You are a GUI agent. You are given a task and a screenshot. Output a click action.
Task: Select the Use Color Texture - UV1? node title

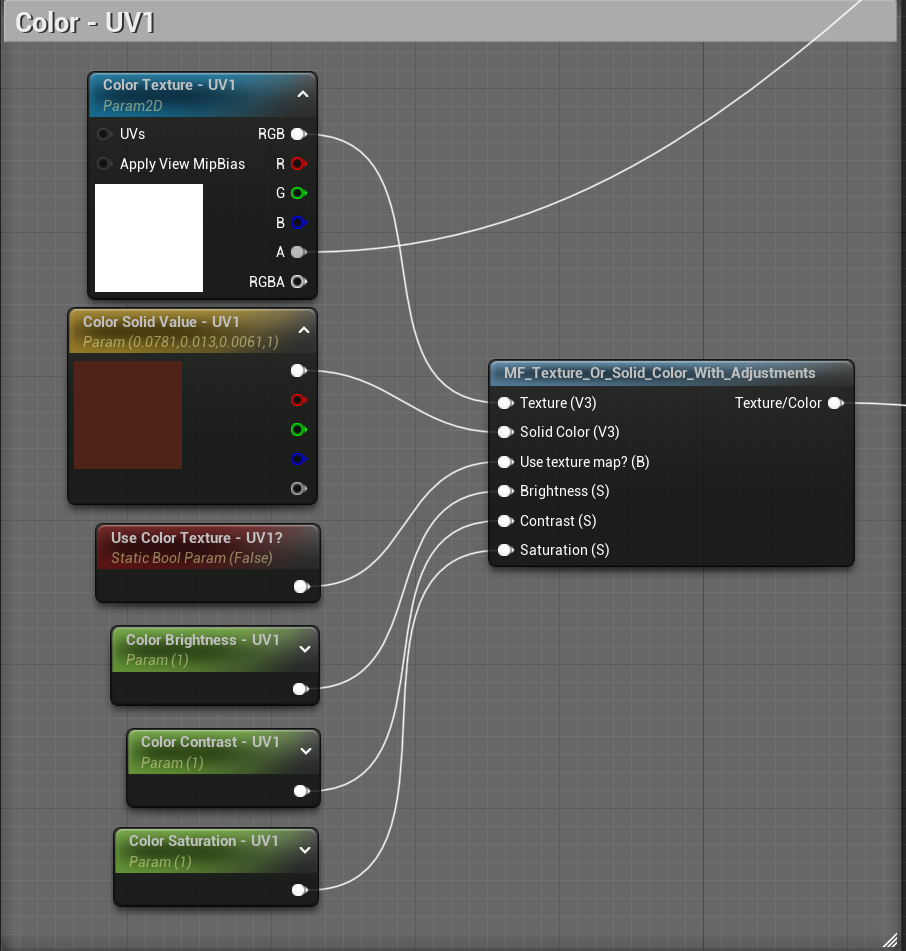[196, 537]
